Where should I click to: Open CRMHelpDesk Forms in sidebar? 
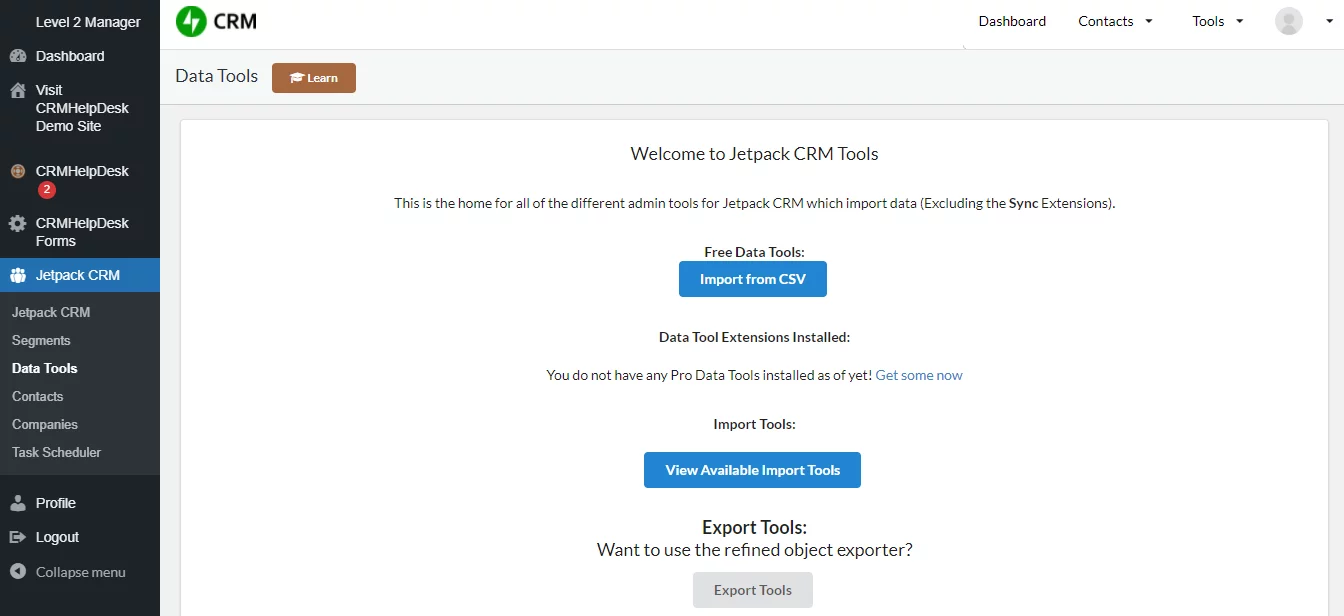[80, 232]
